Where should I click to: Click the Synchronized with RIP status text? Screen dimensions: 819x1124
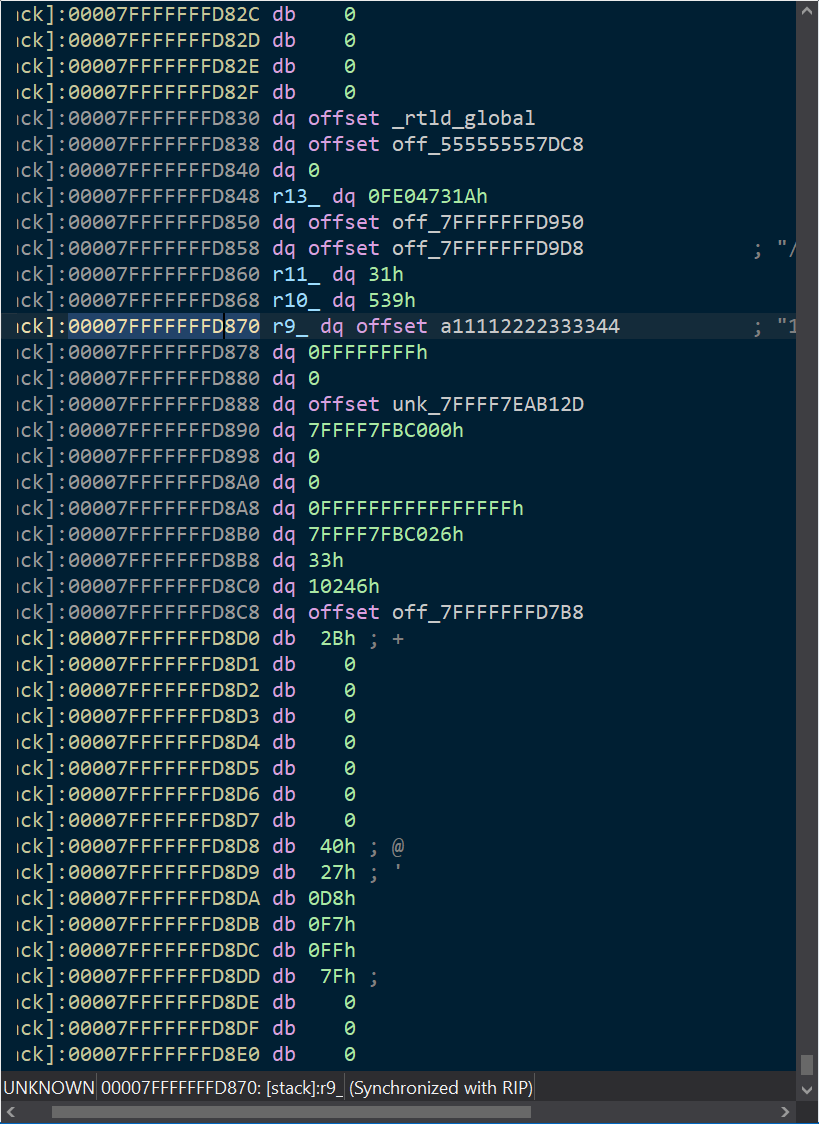point(441,1088)
